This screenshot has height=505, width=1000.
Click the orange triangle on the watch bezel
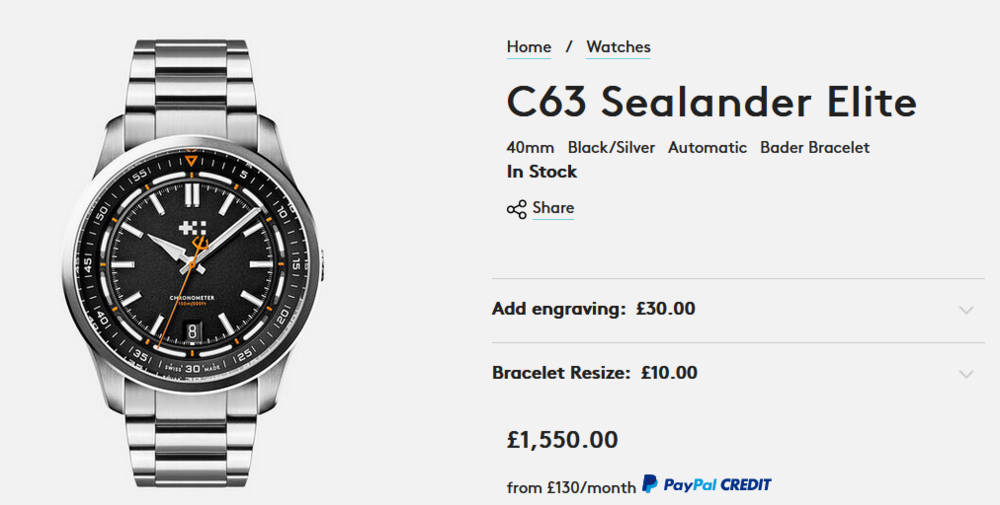(192, 158)
